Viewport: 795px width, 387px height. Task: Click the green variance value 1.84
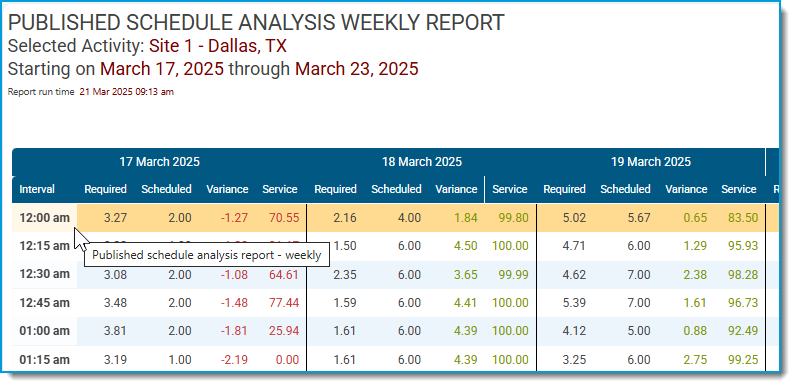pos(466,218)
